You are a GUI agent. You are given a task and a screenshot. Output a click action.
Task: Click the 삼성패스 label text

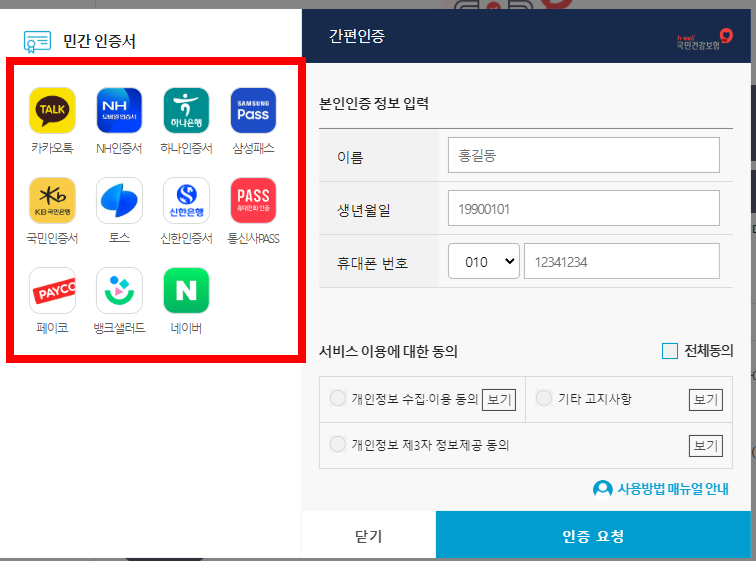click(253, 148)
